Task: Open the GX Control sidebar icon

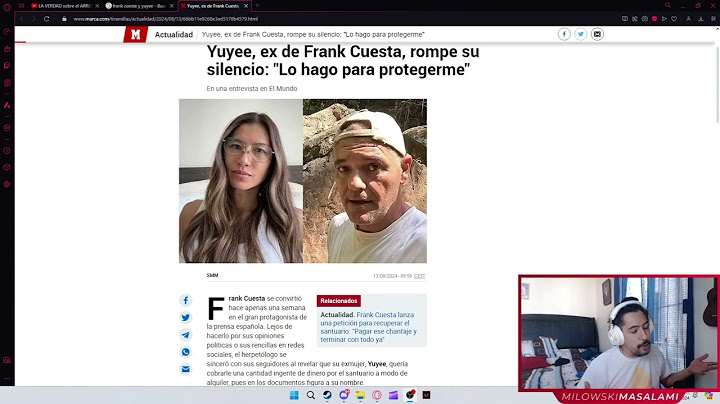Action: coord(7,32)
